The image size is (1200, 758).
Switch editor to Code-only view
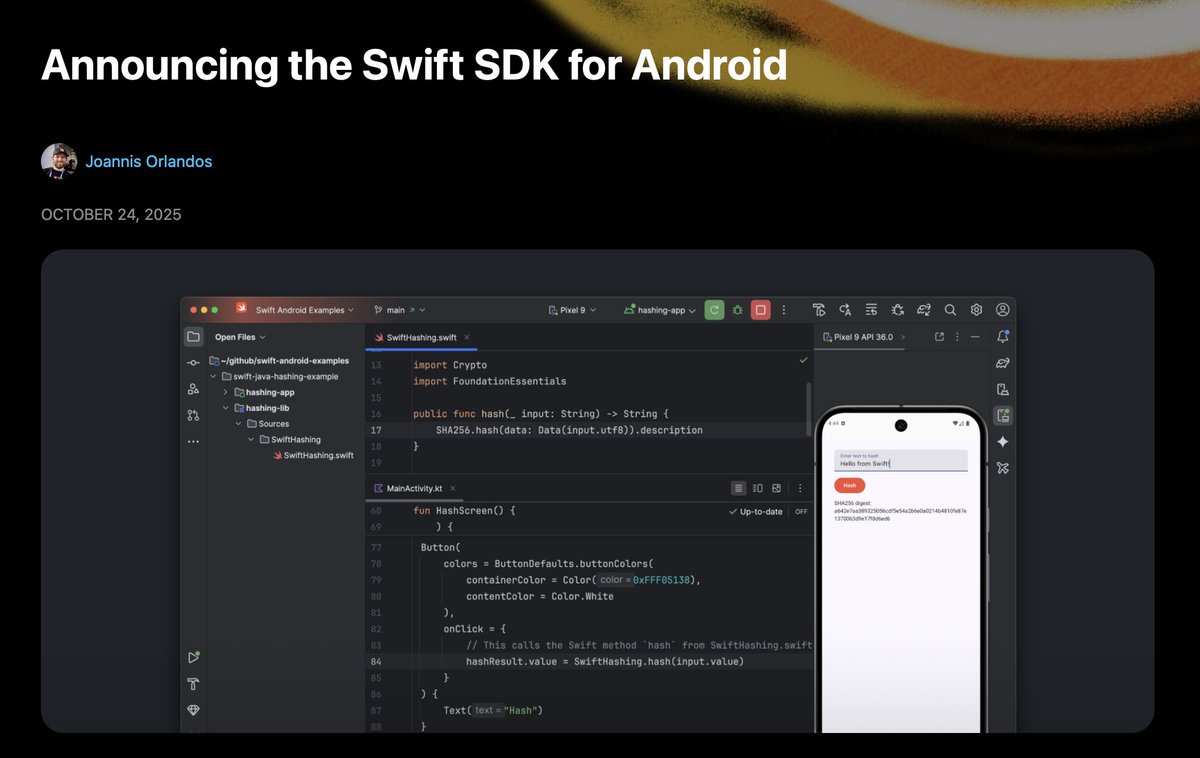738,488
